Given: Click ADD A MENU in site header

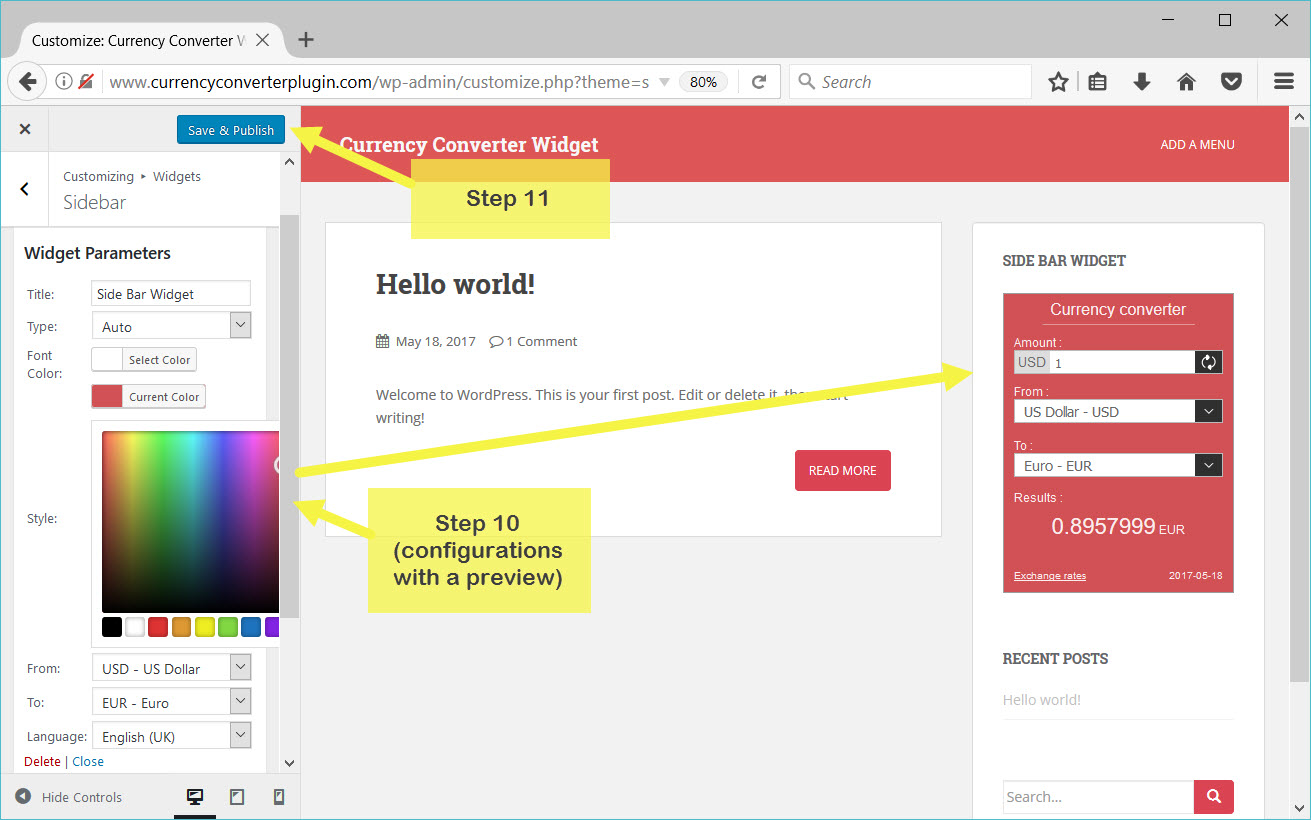Looking at the screenshot, I should click(1197, 144).
